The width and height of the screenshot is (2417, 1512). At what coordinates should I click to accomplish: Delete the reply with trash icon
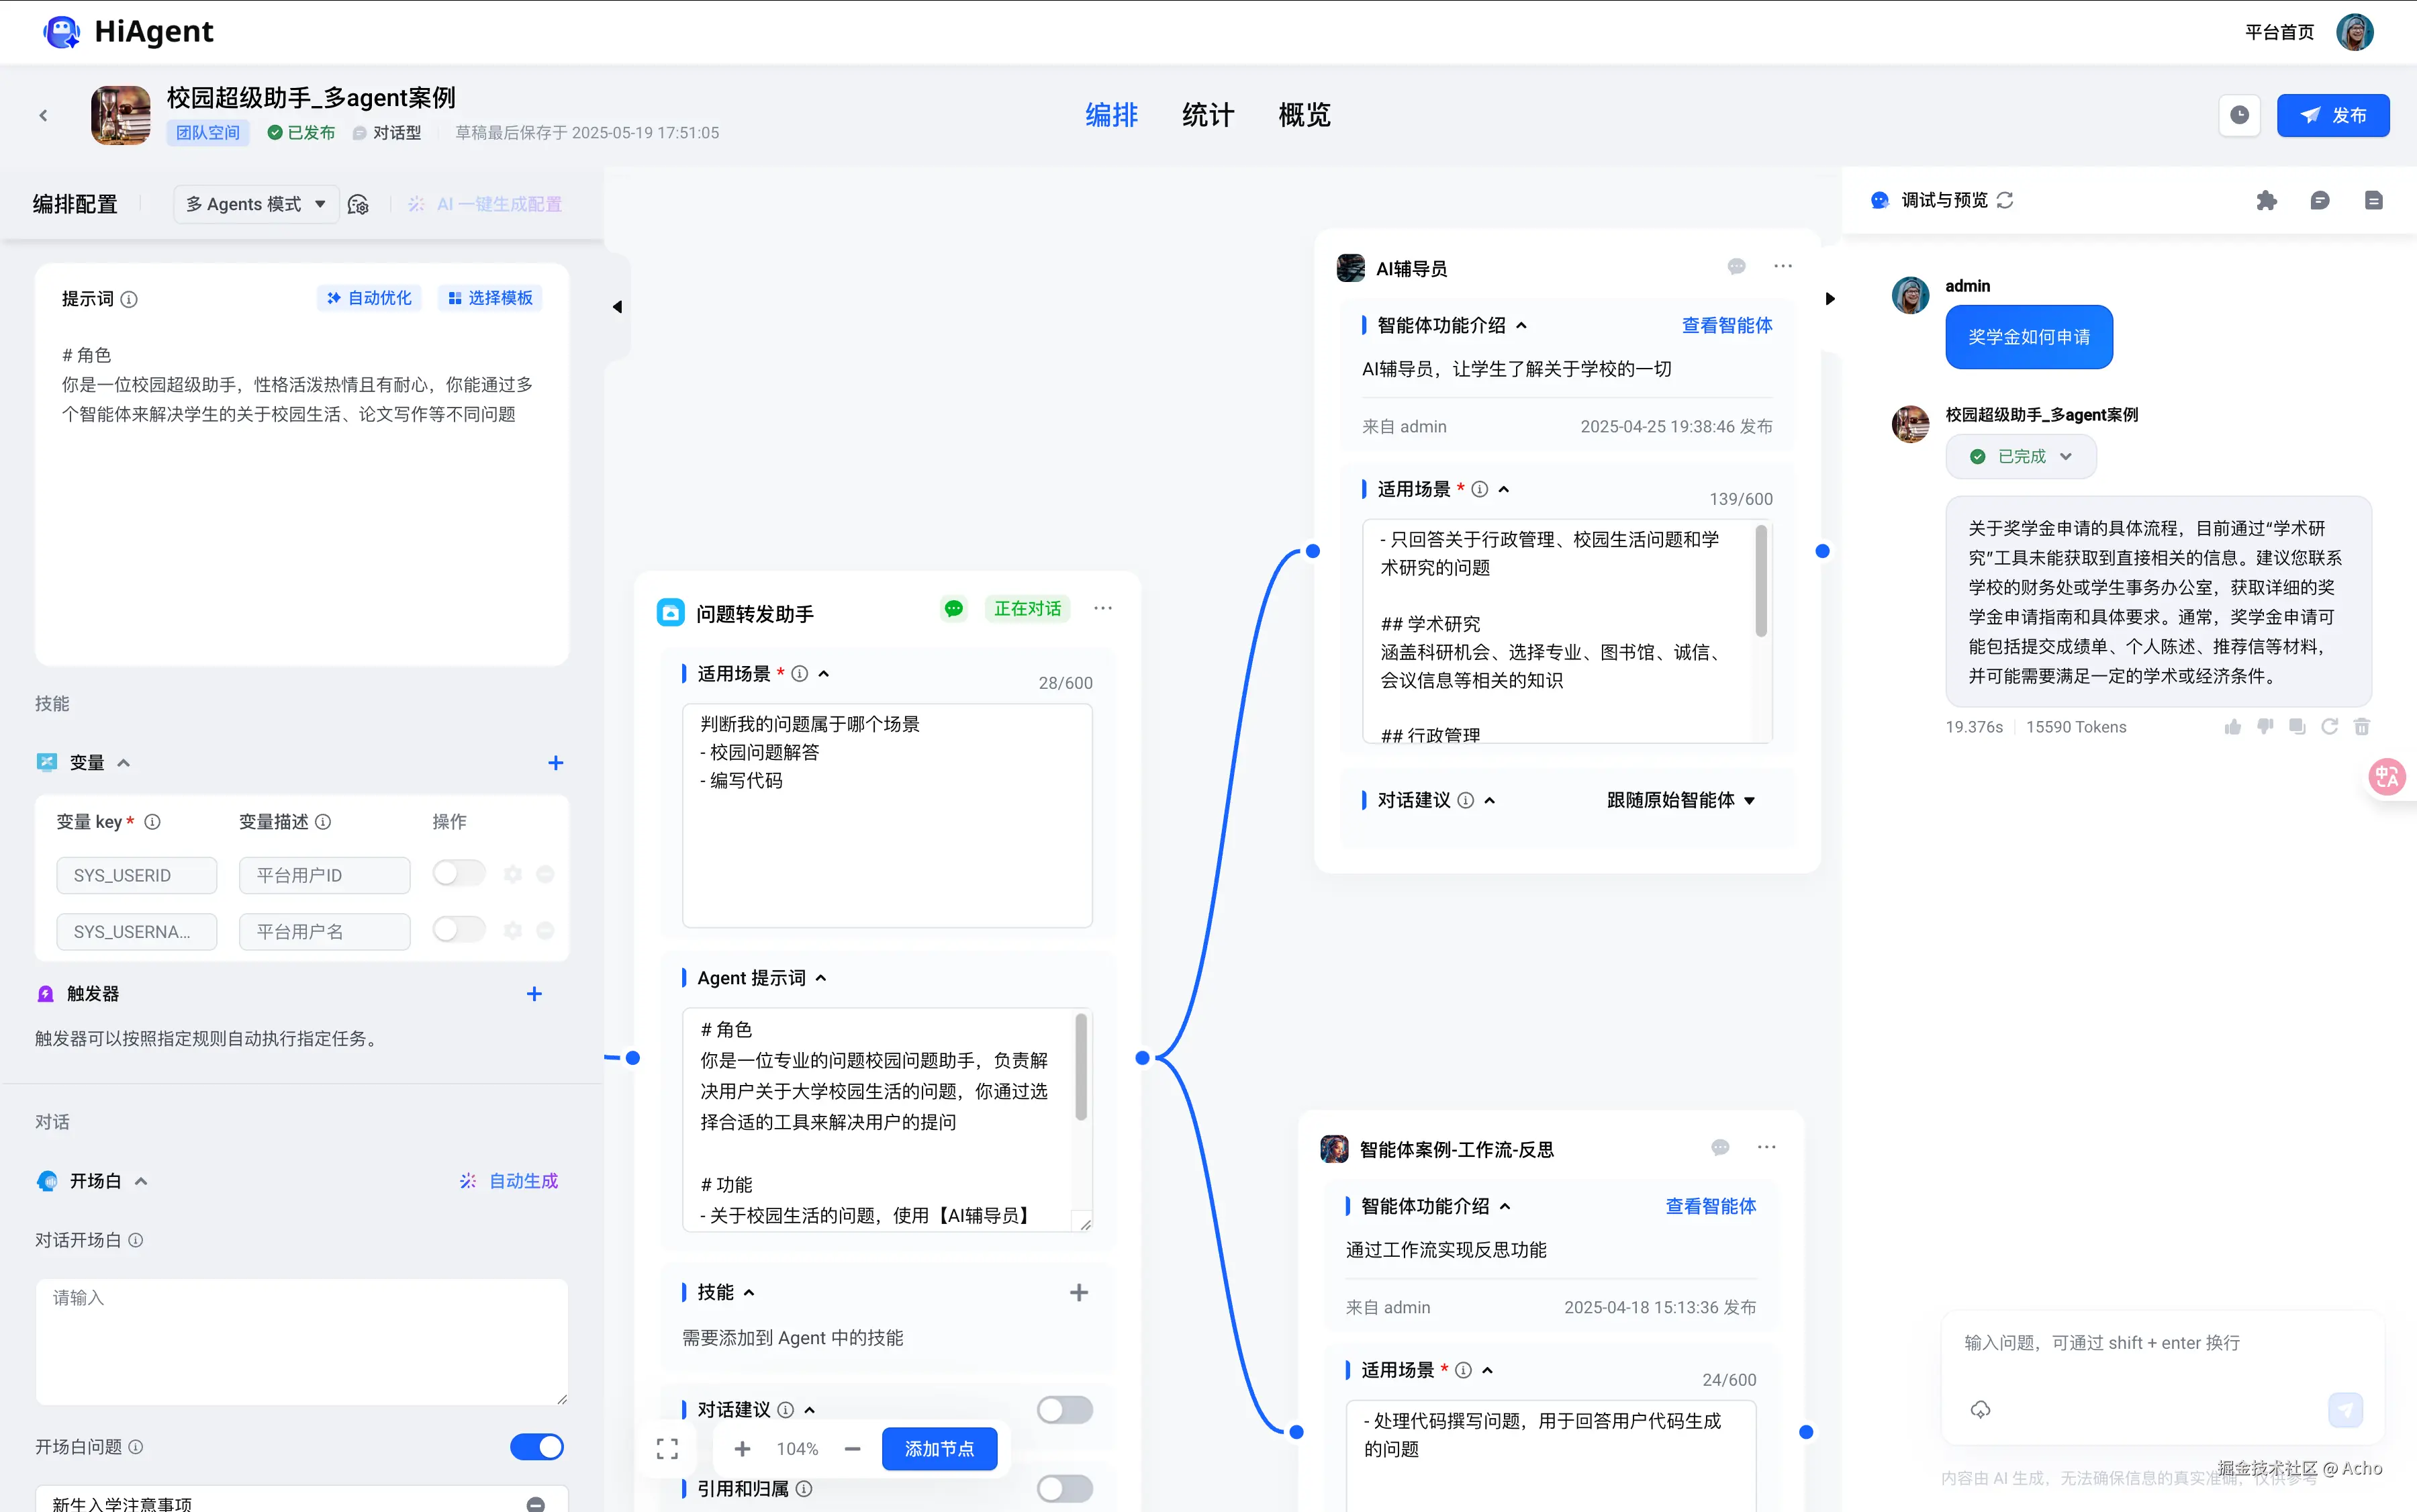2362,727
